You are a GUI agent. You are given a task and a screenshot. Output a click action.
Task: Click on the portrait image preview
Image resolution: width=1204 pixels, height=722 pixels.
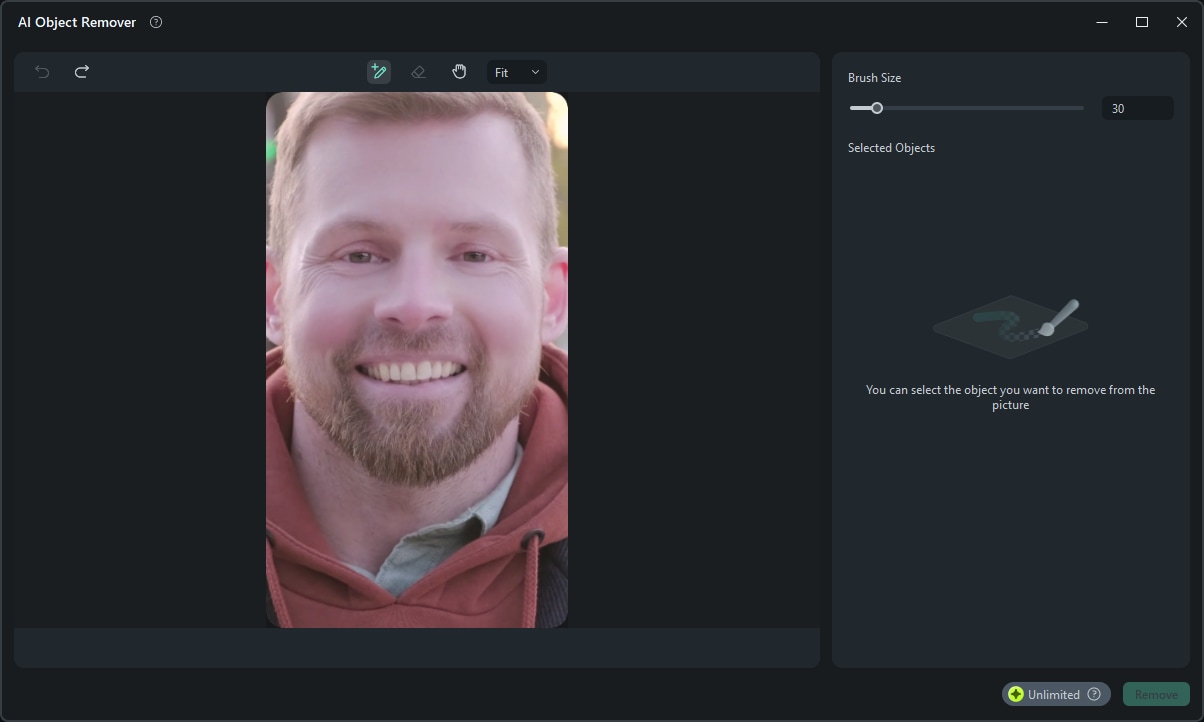417,360
